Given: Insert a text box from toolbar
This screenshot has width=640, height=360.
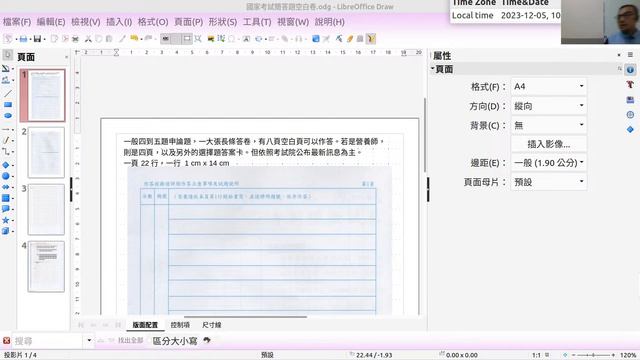Looking at the screenshot, I should coord(221,39).
